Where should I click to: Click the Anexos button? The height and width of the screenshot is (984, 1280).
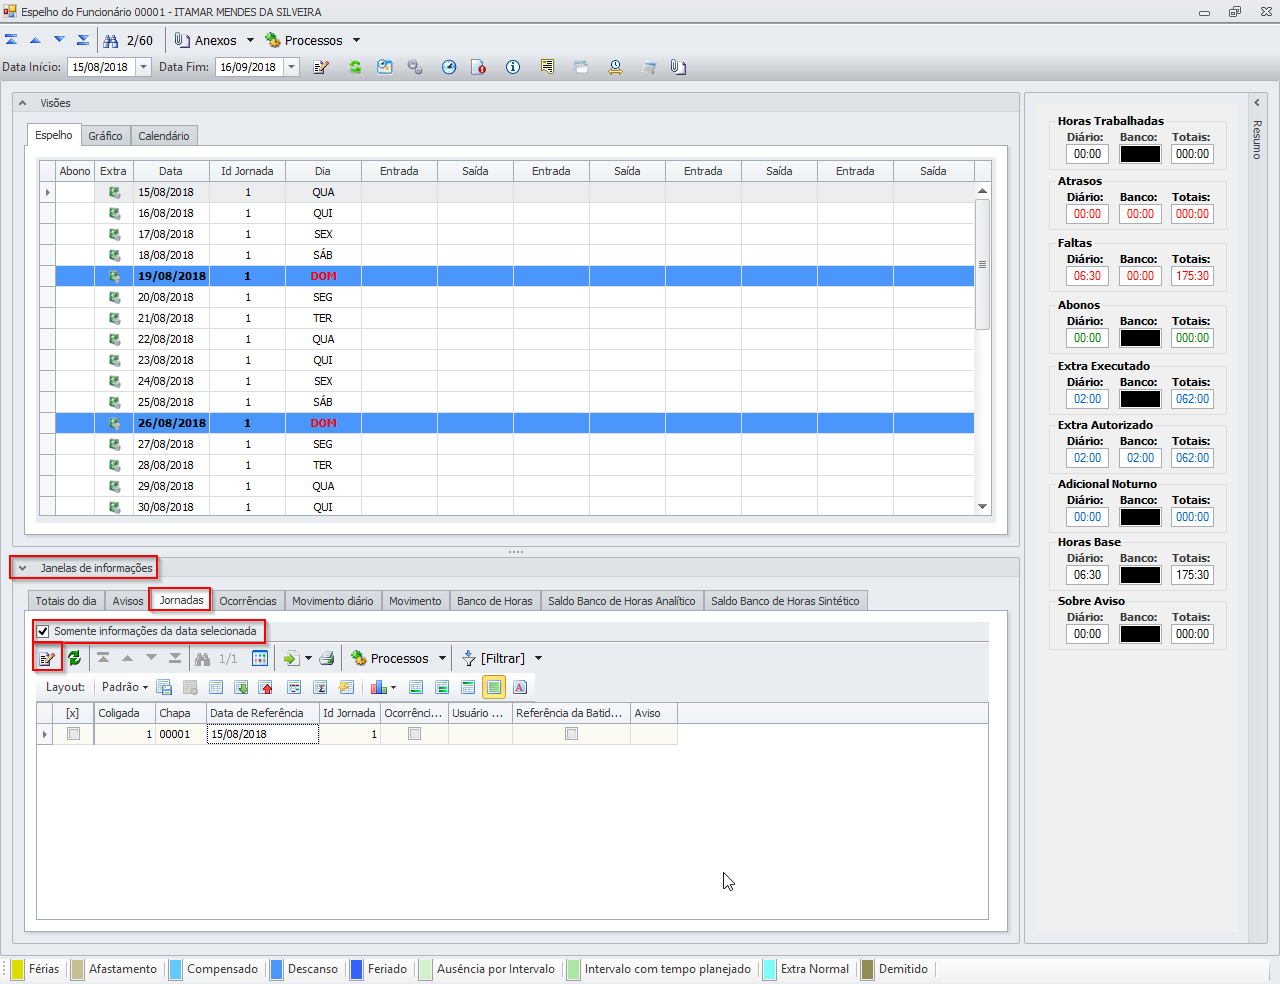(206, 41)
